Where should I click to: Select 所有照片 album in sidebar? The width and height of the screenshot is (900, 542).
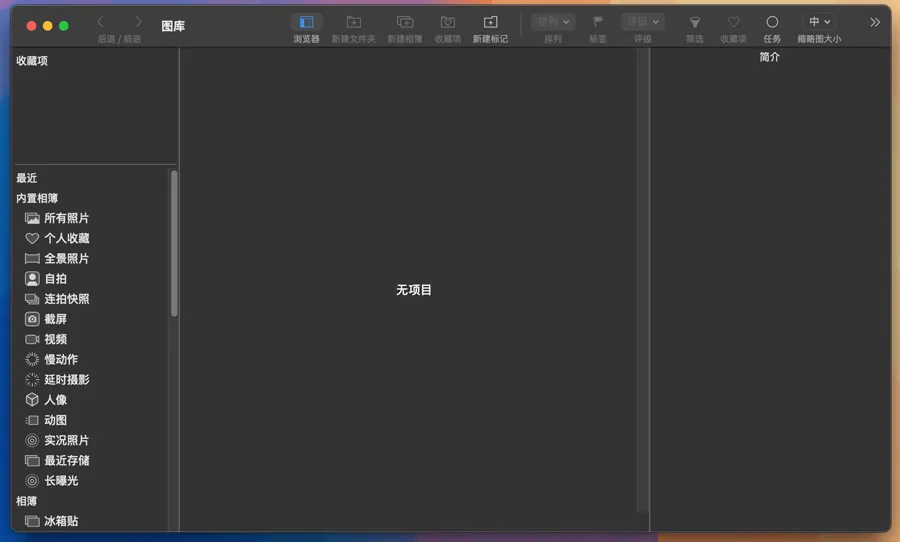pyautogui.click(x=66, y=218)
